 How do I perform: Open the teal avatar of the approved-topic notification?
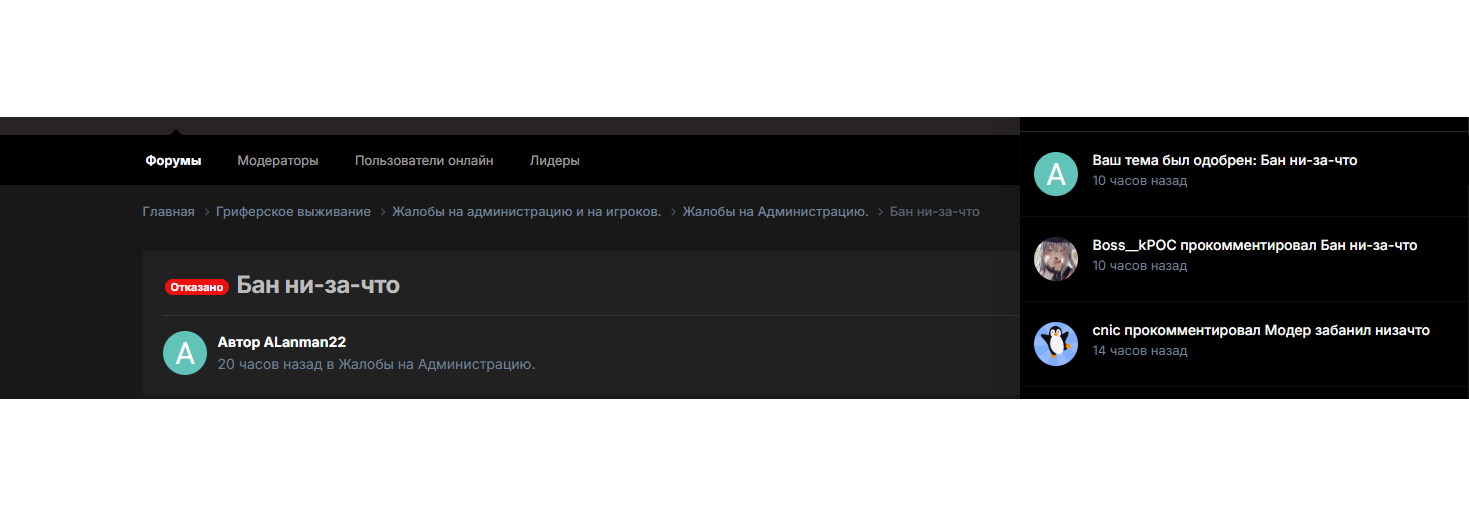pos(1055,174)
